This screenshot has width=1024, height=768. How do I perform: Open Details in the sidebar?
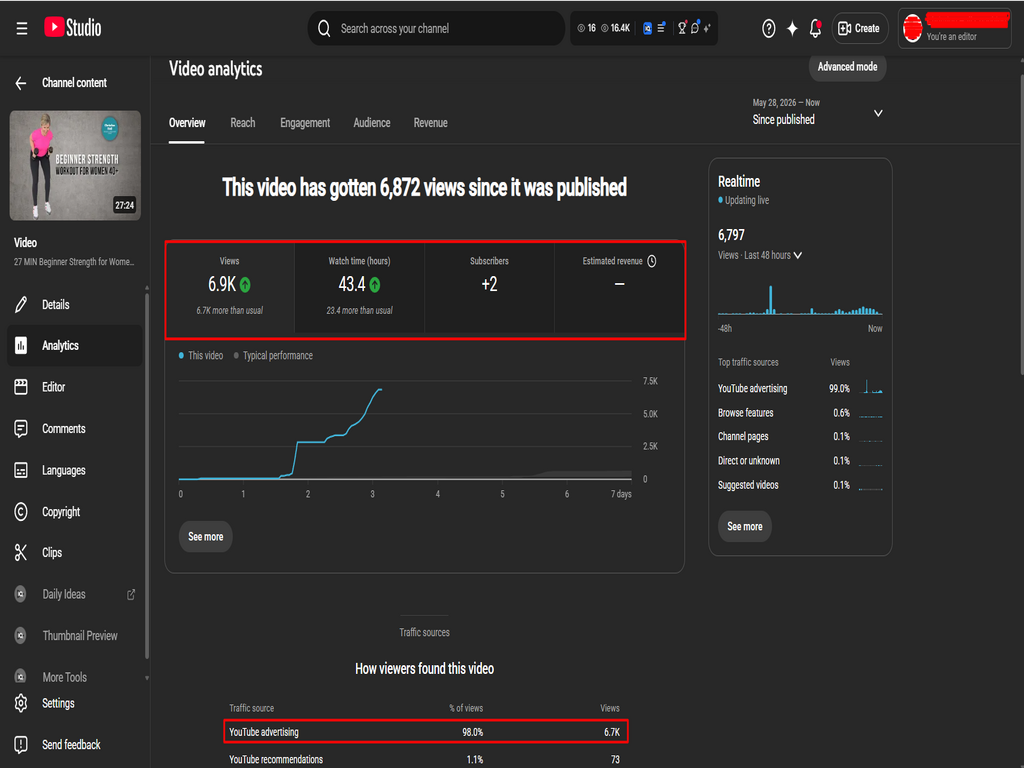(x=74, y=304)
